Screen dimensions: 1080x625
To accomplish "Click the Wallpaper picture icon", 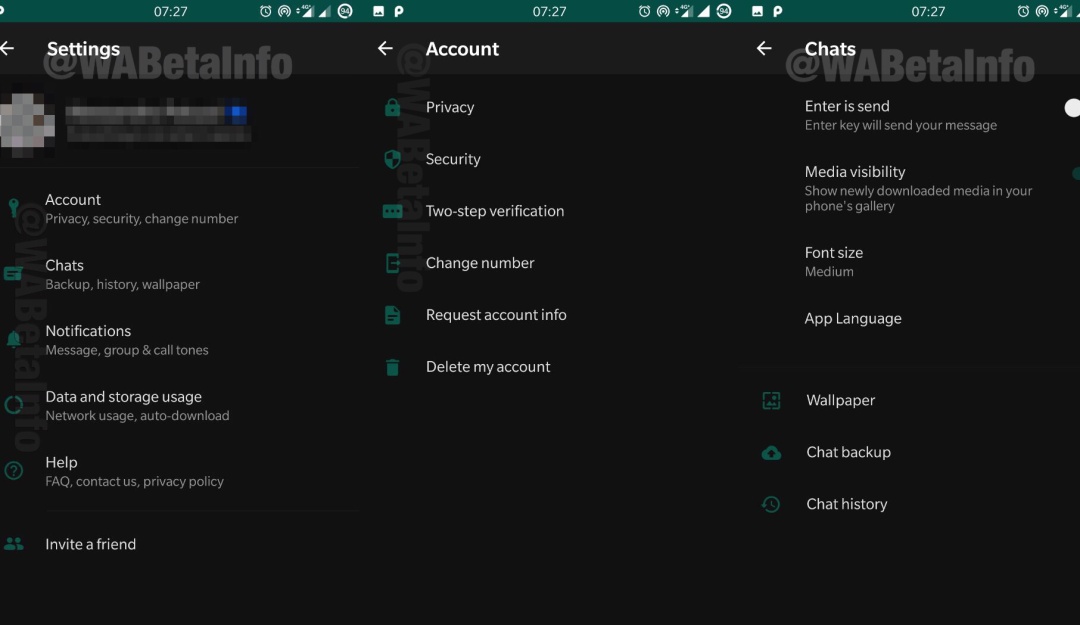I will tap(771, 400).
